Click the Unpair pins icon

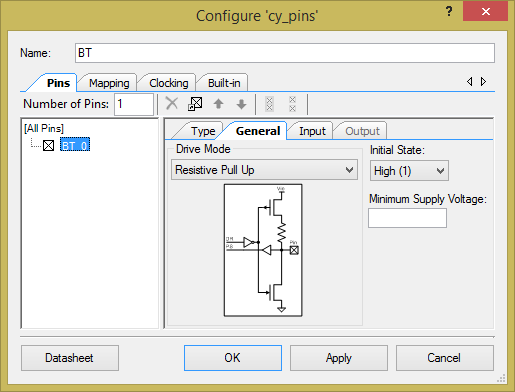[x=292, y=104]
